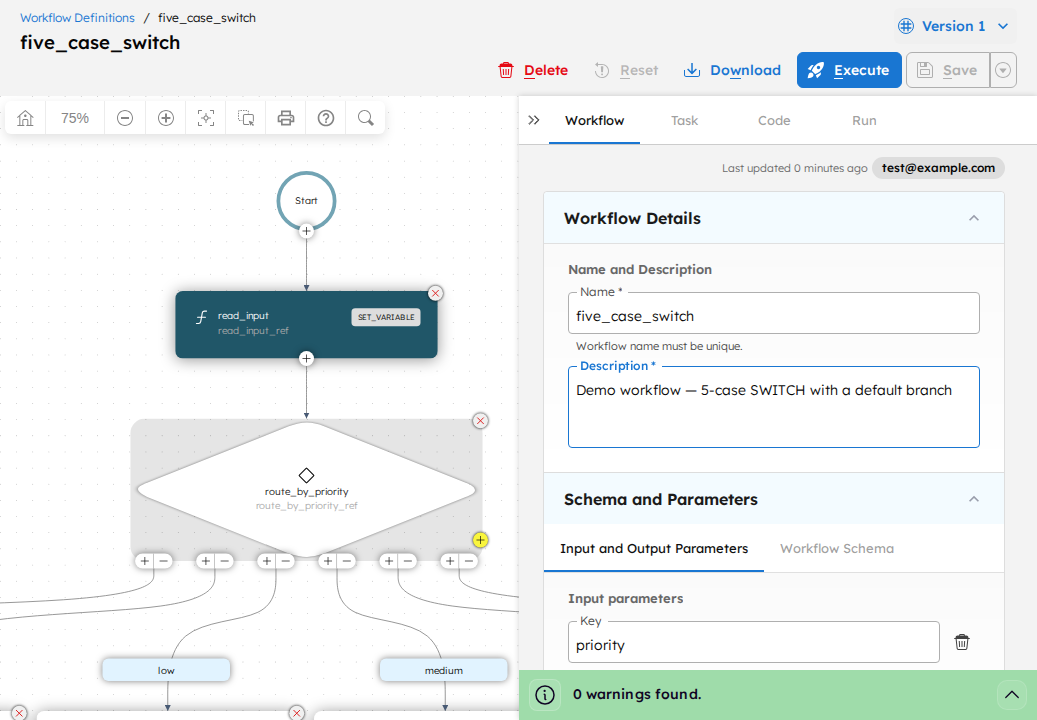The height and width of the screenshot is (720, 1037).
Task: Click the priority Key input field
Action: (754, 642)
